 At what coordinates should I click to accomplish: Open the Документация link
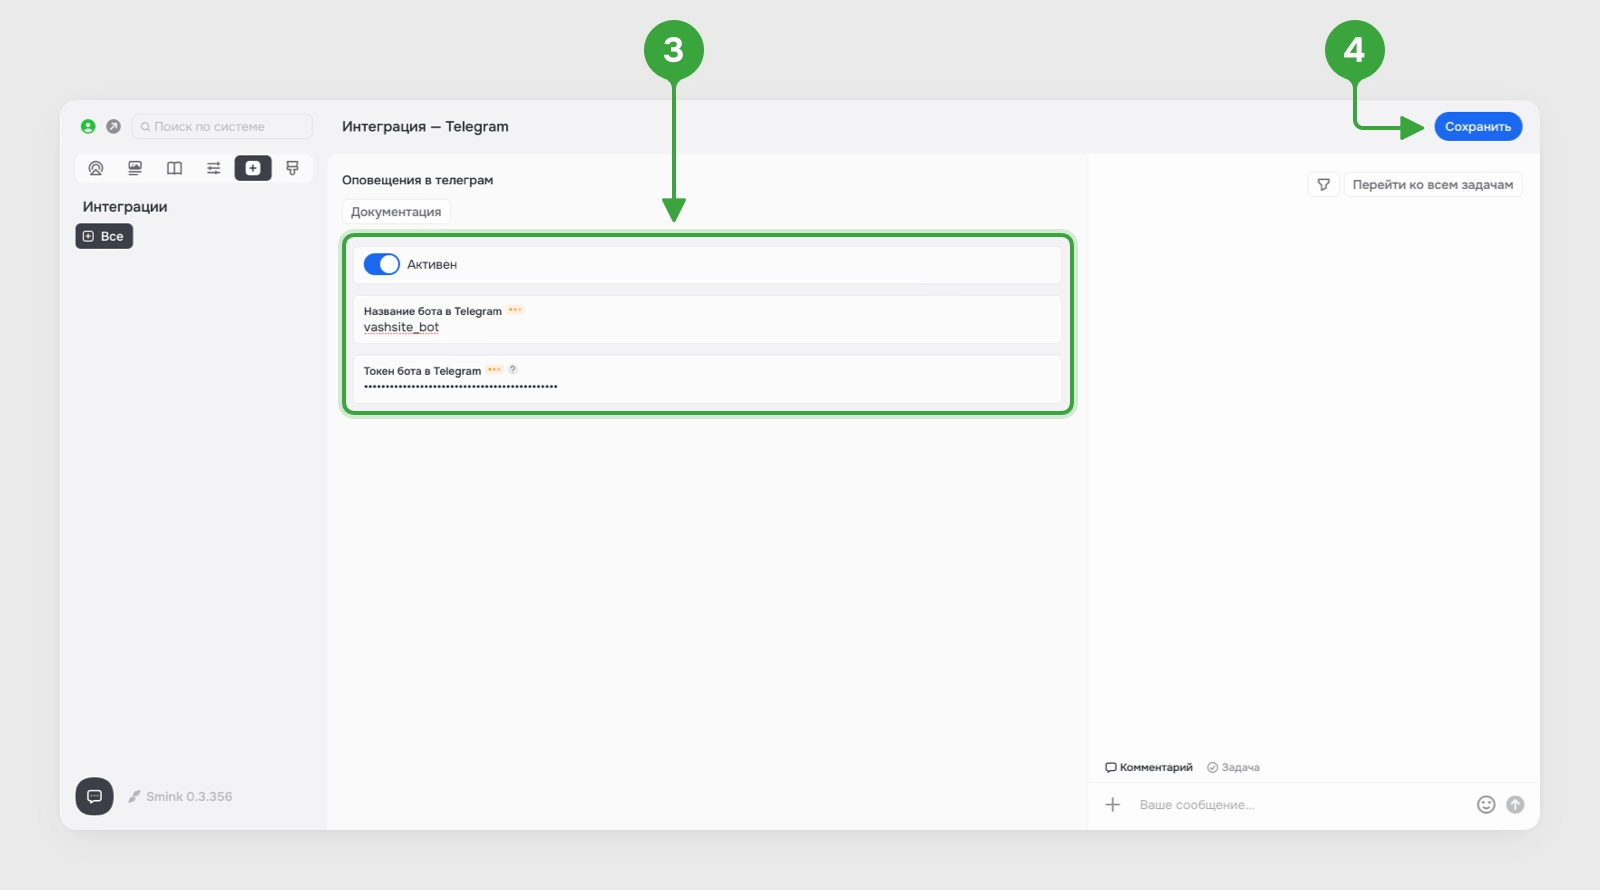pyautogui.click(x=396, y=212)
